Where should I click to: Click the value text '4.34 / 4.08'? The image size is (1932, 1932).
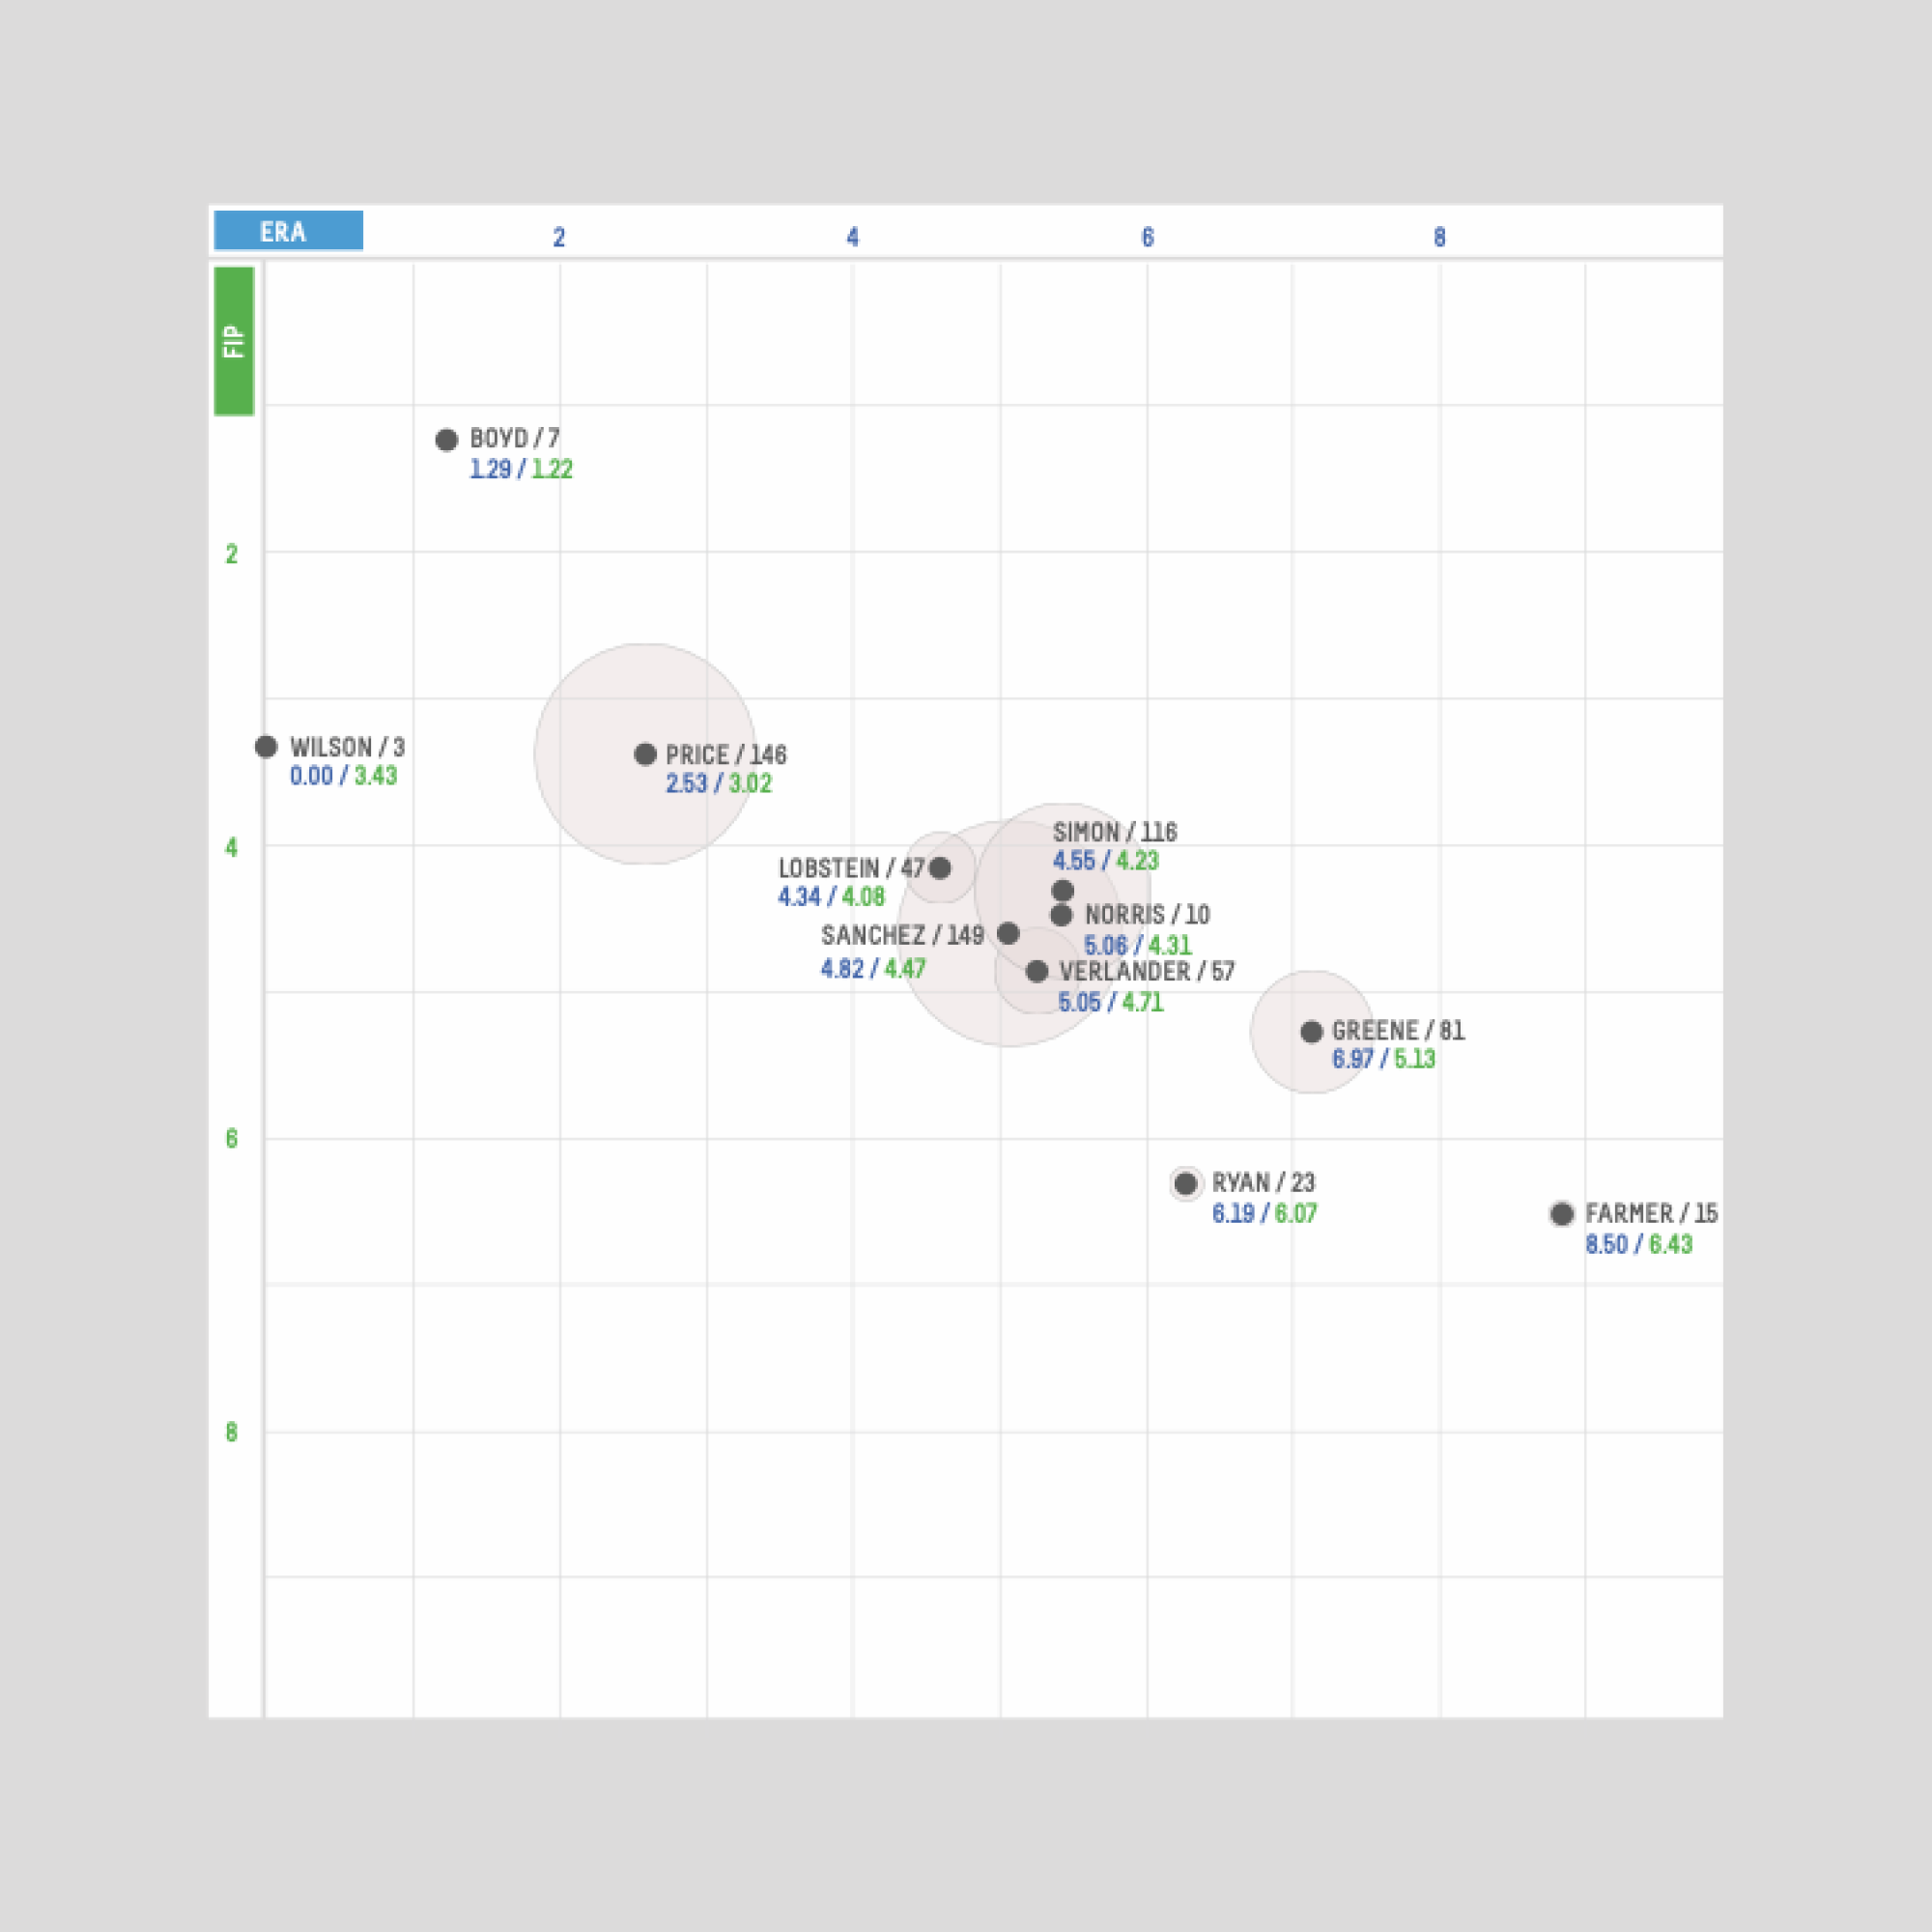[832, 897]
